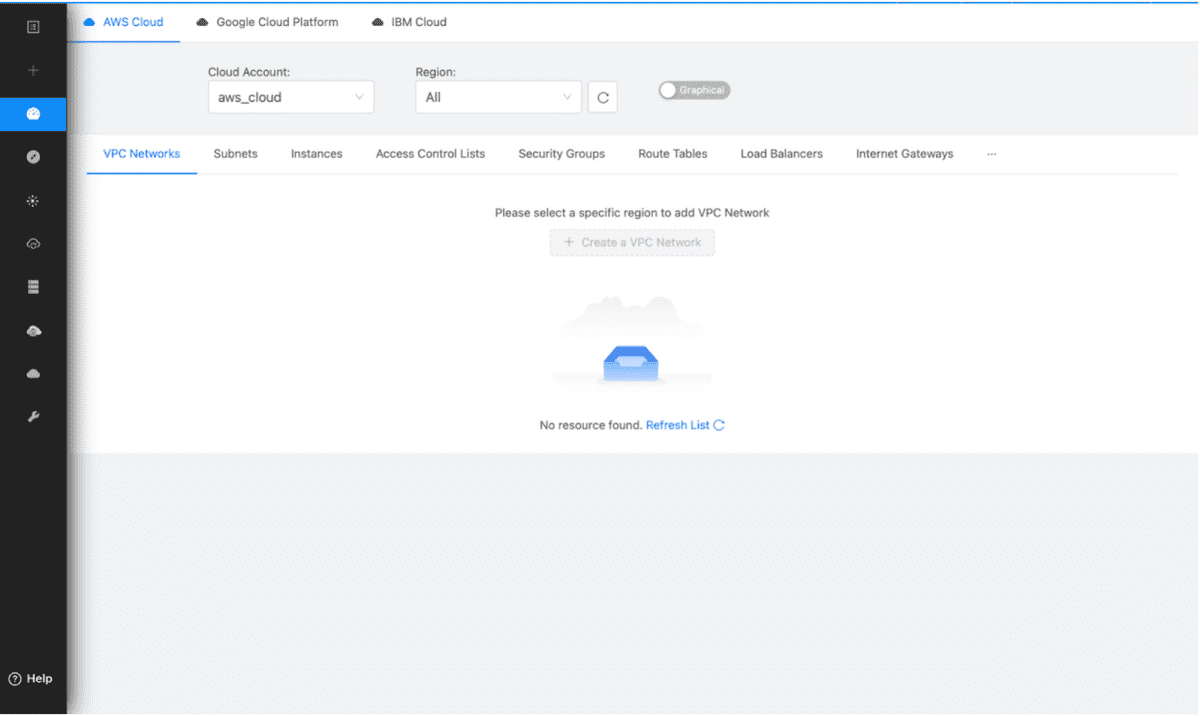
Task: Click the refresh arrow after Refresh List
Action: [x=719, y=425]
